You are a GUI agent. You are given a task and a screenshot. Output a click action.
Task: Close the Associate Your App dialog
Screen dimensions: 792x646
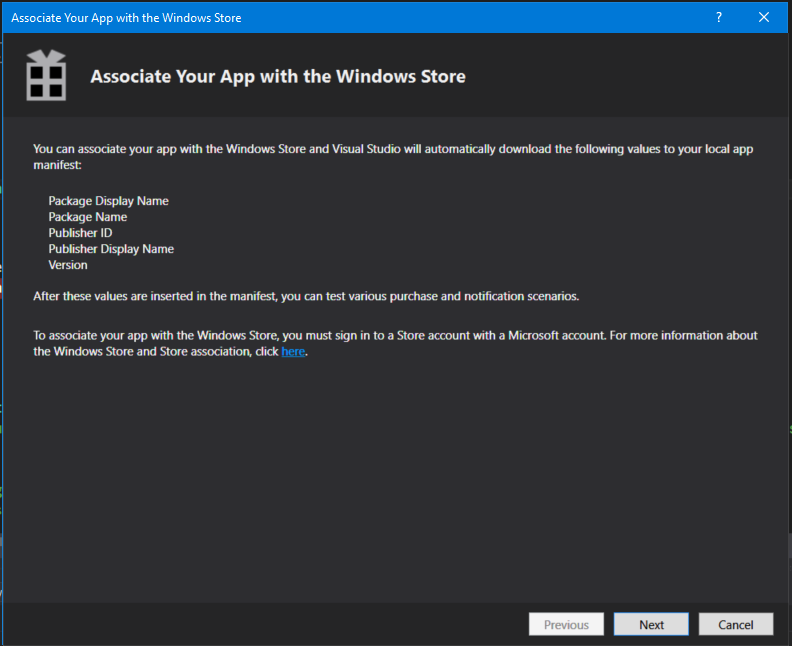(x=765, y=17)
